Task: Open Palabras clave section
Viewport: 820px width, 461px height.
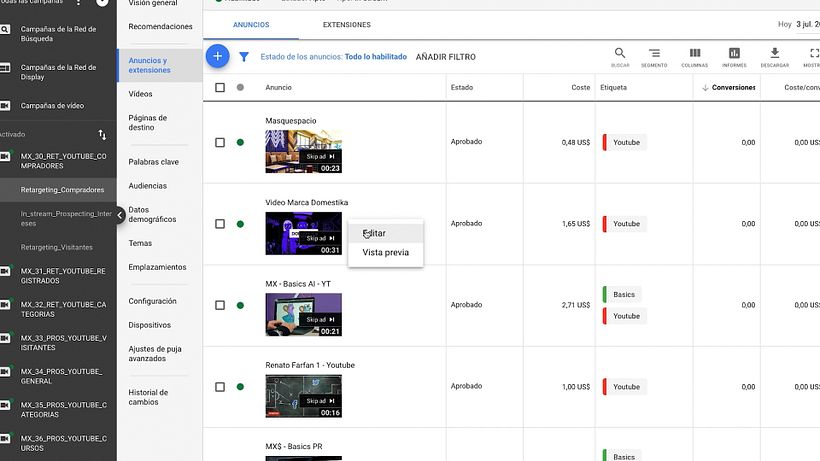Action: coord(153,162)
